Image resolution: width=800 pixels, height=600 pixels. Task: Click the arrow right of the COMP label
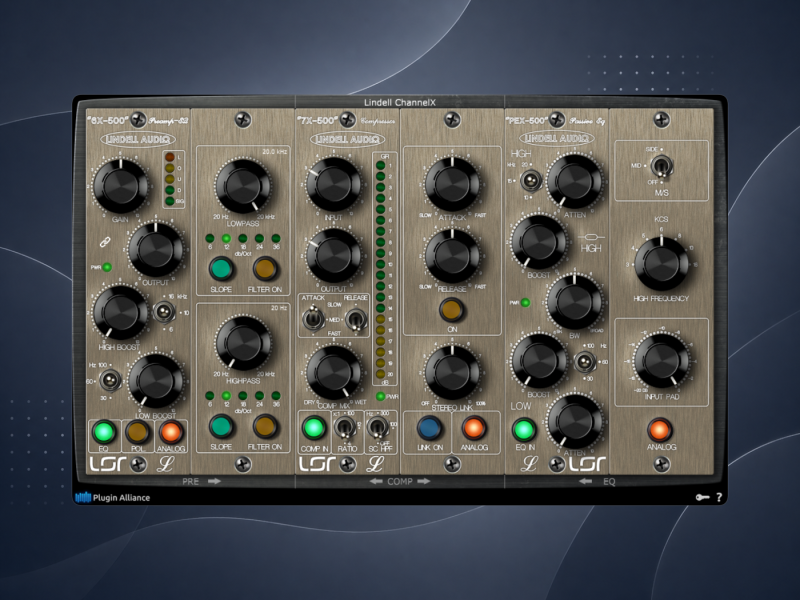click(x=423, y=481)
